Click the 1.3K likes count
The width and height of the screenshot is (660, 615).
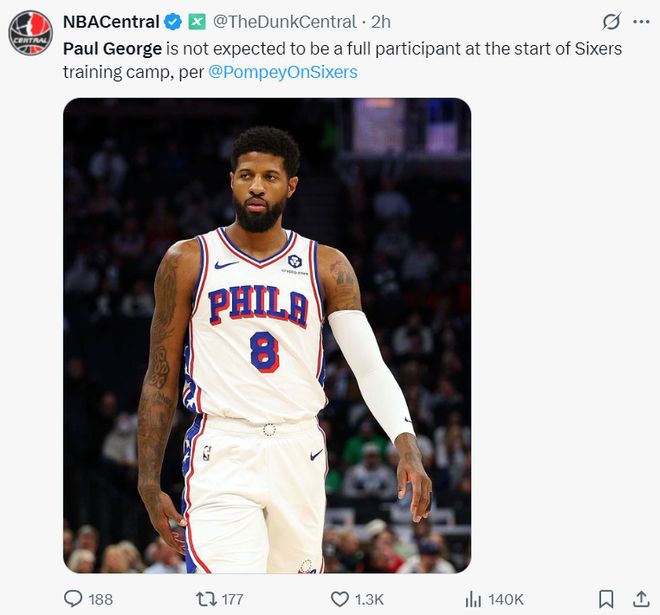click(x=369, y=599)
